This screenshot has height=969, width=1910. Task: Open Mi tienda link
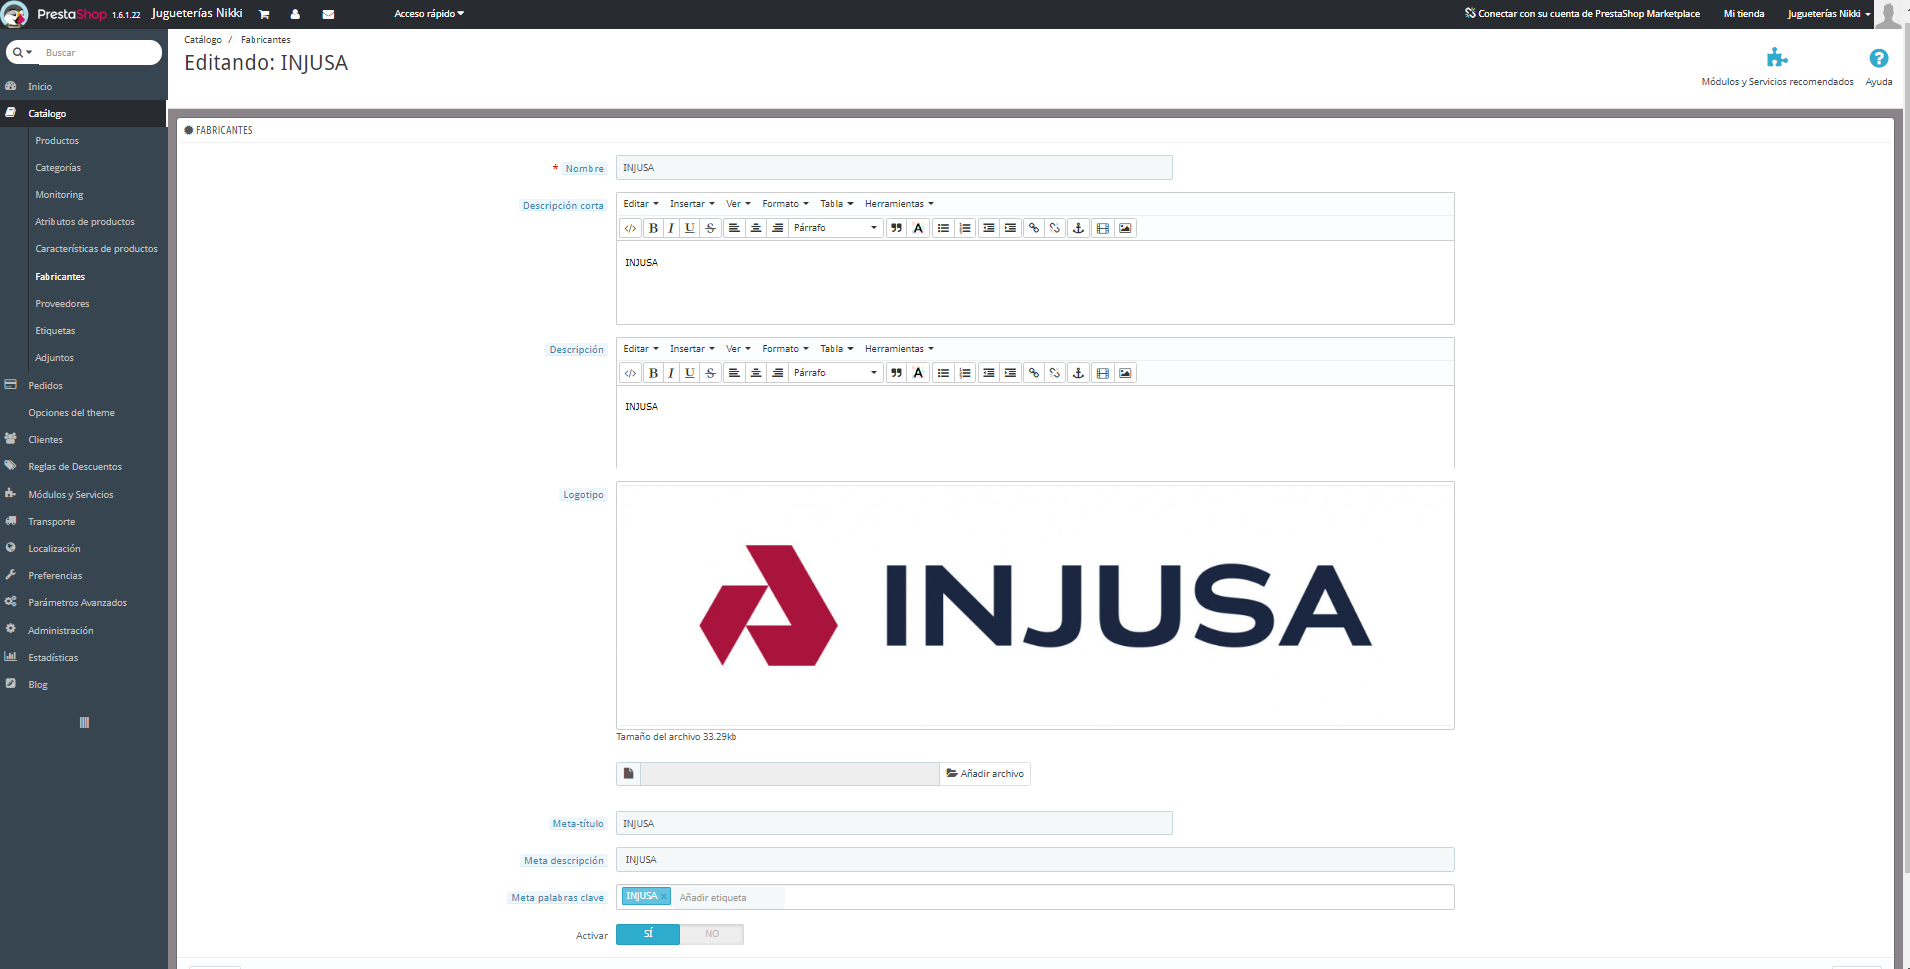pos(1744,14)
